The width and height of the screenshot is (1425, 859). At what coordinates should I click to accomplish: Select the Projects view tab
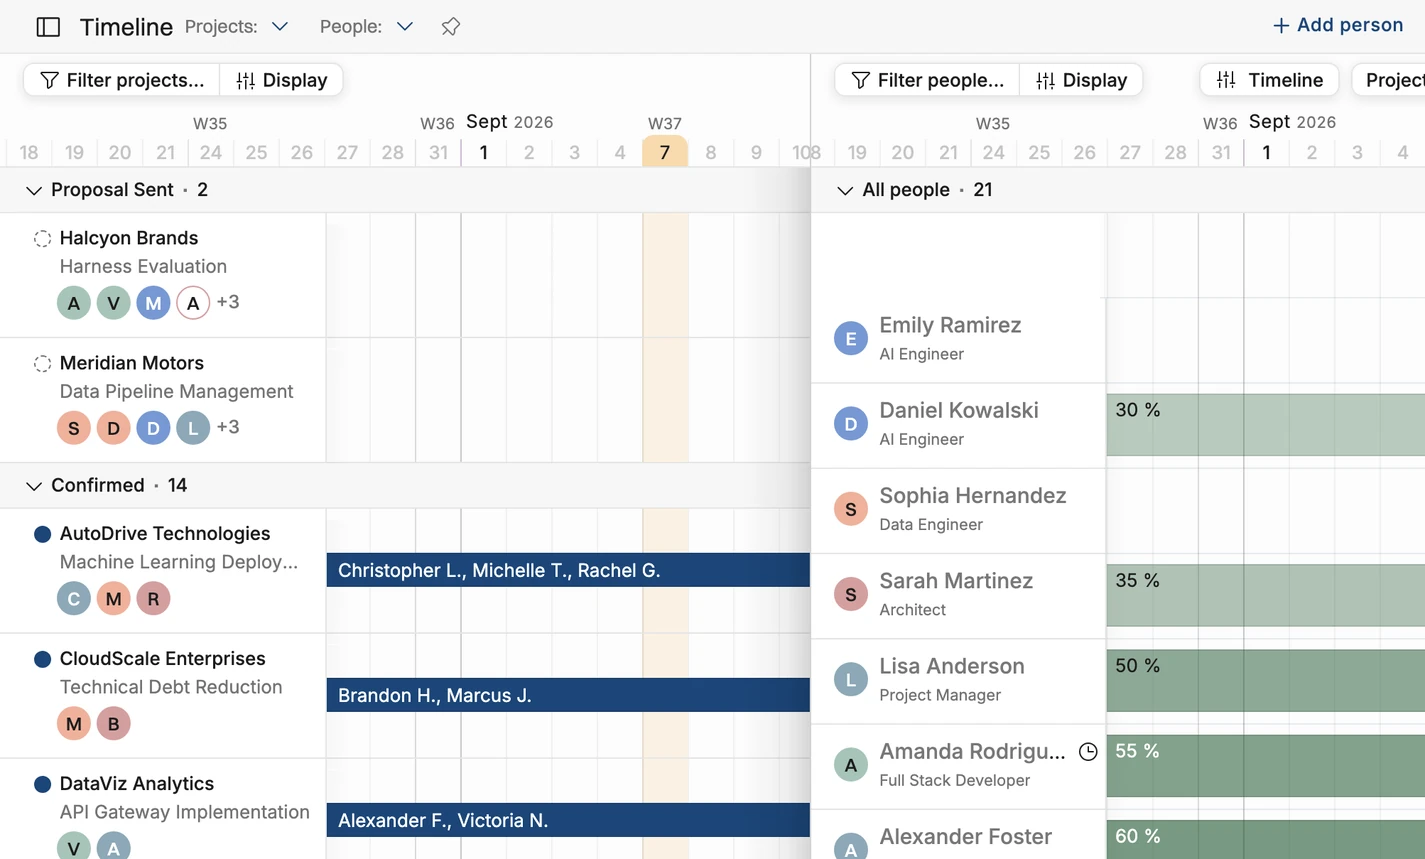[x=1389, y=80]
